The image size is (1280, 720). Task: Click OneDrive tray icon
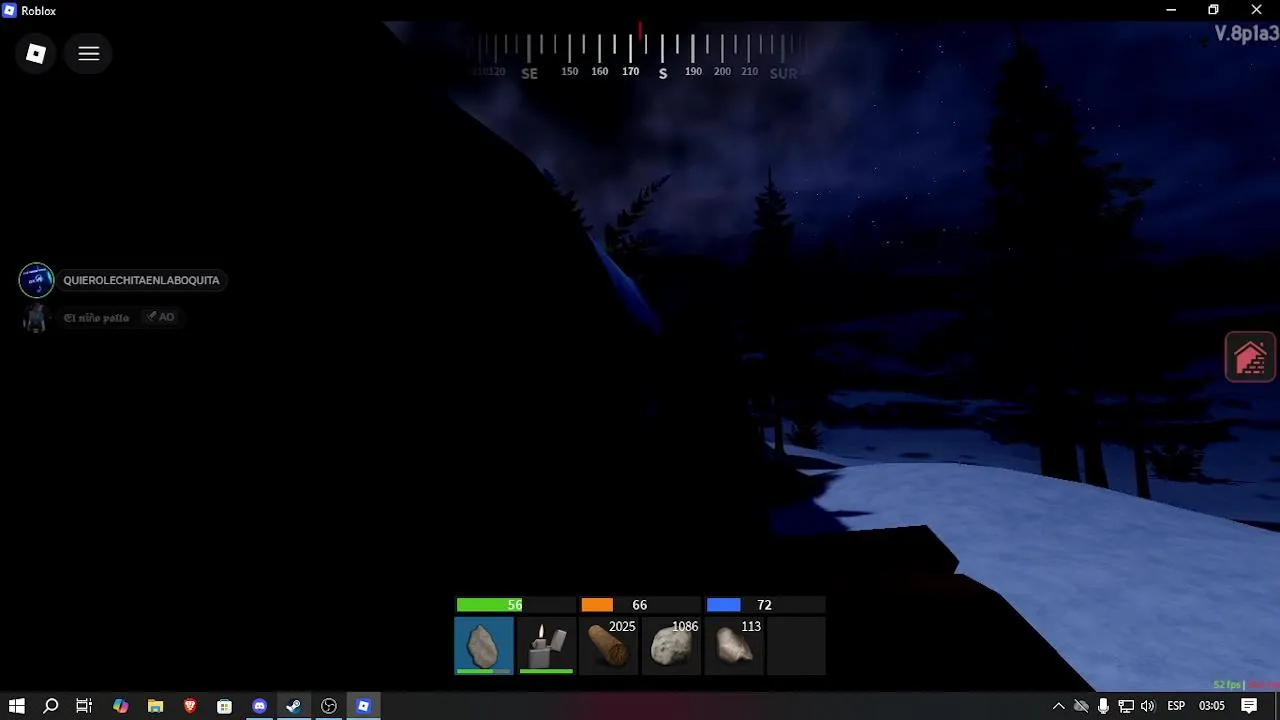pos(1081,706)
